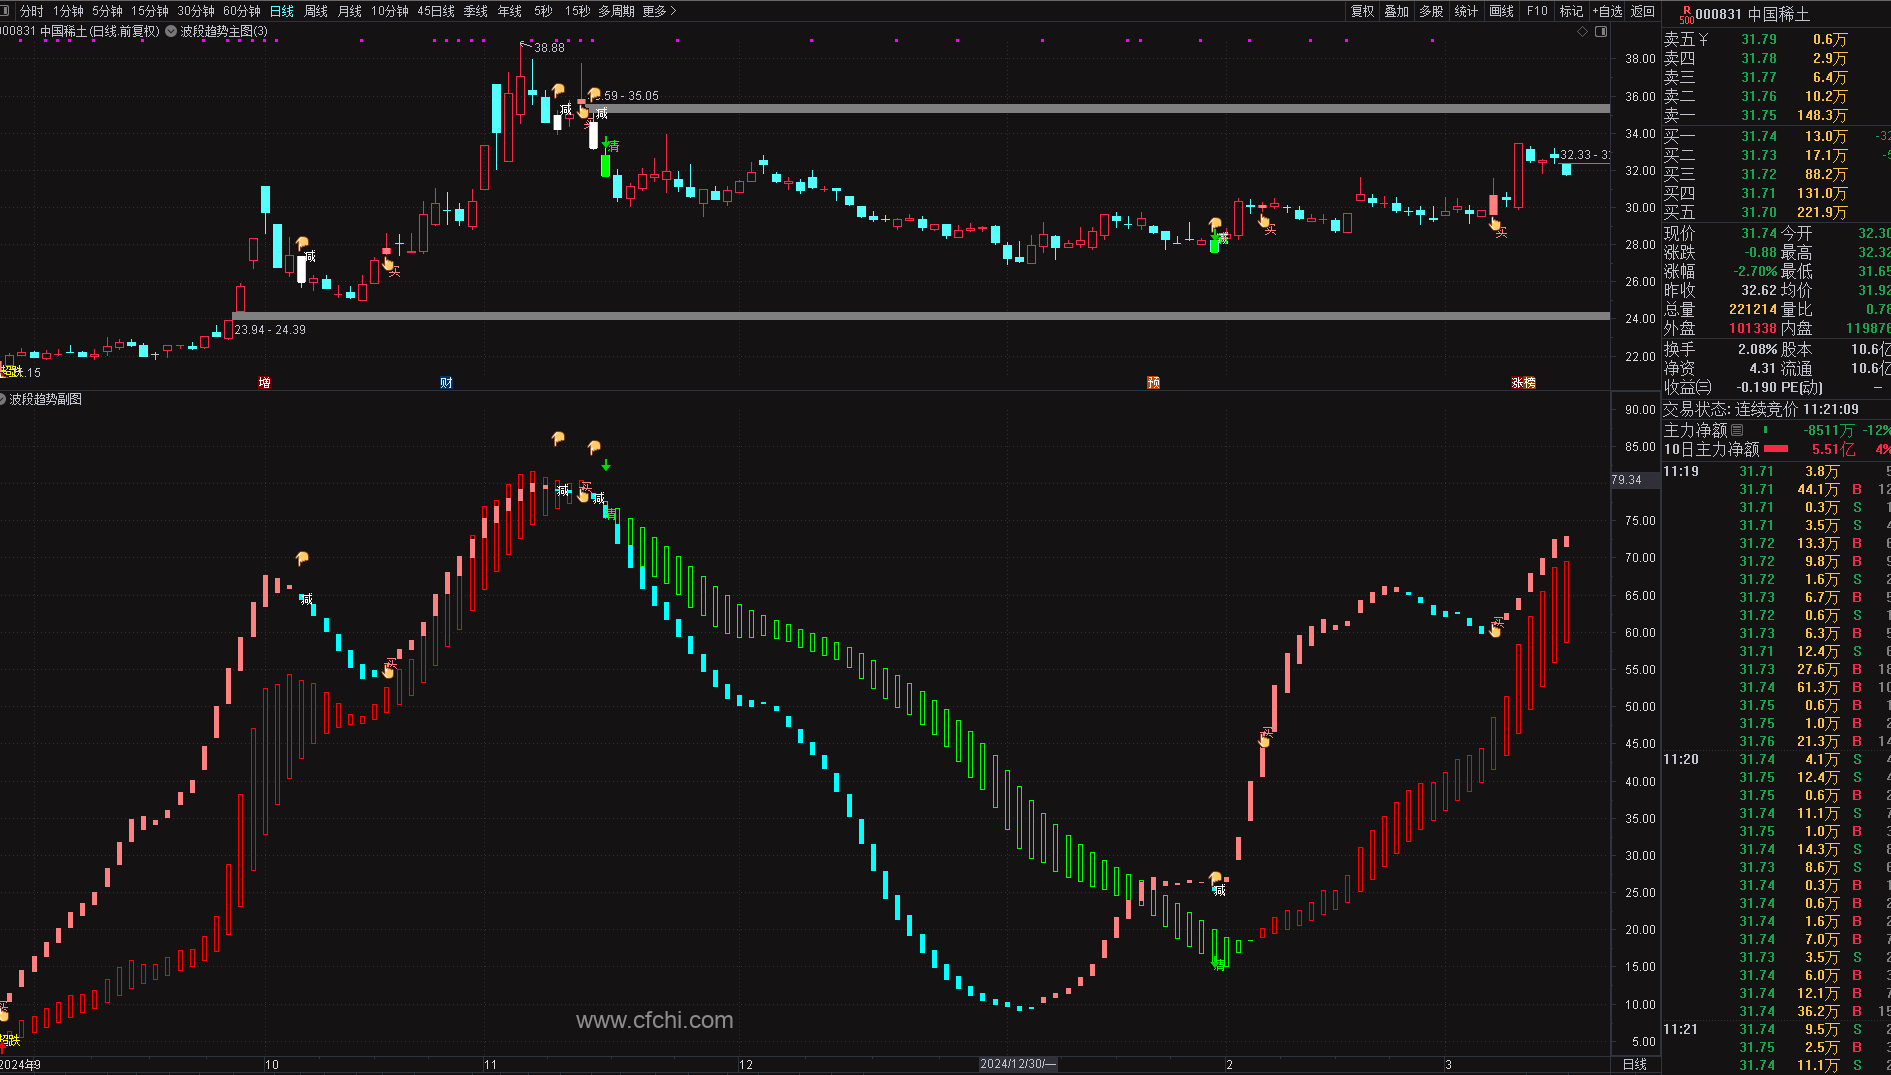This screenshot has height=1075, width=1891.
Task: Click the 涨榜 marker on the timeline
Action: pos(1523,382)
